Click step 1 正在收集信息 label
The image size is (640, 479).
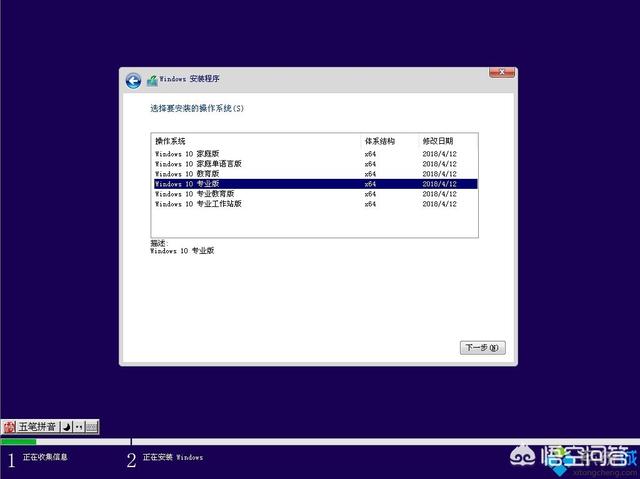click(x=45, y=457)
